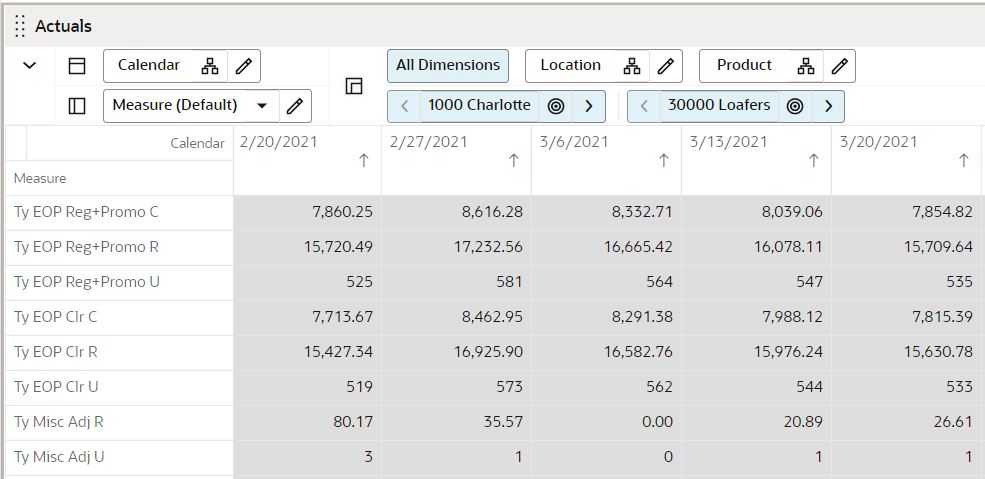Viewport: 985px width, 479px height.
Task: Click the Measure axis label in grid corner
Action: click(40, 178)
